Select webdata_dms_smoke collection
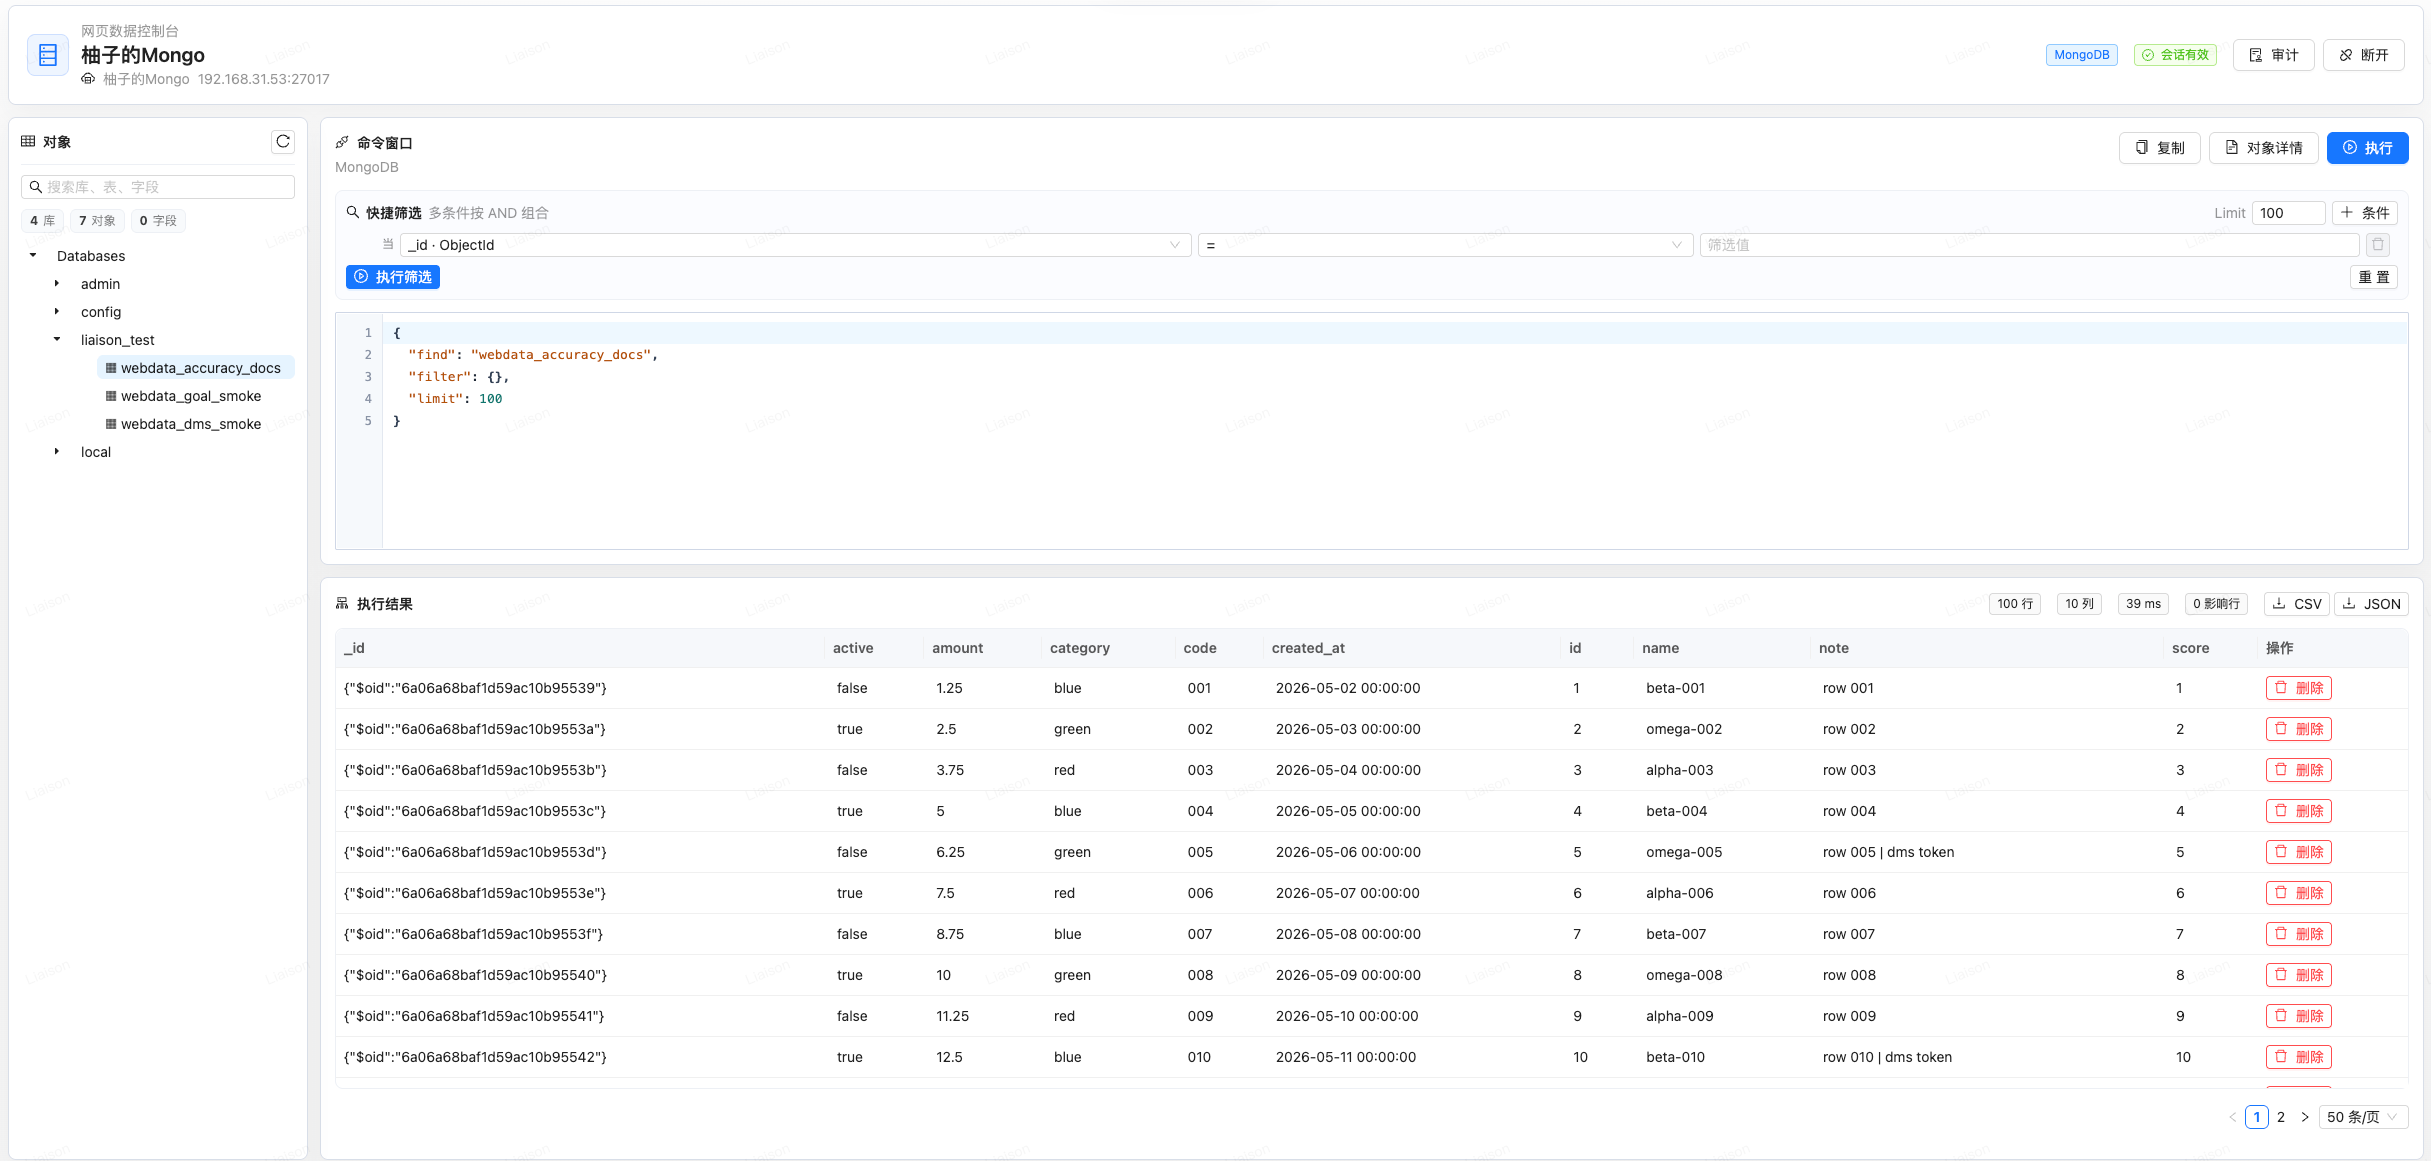This screenshot has height=1161, width=2431. click(191, 424)
